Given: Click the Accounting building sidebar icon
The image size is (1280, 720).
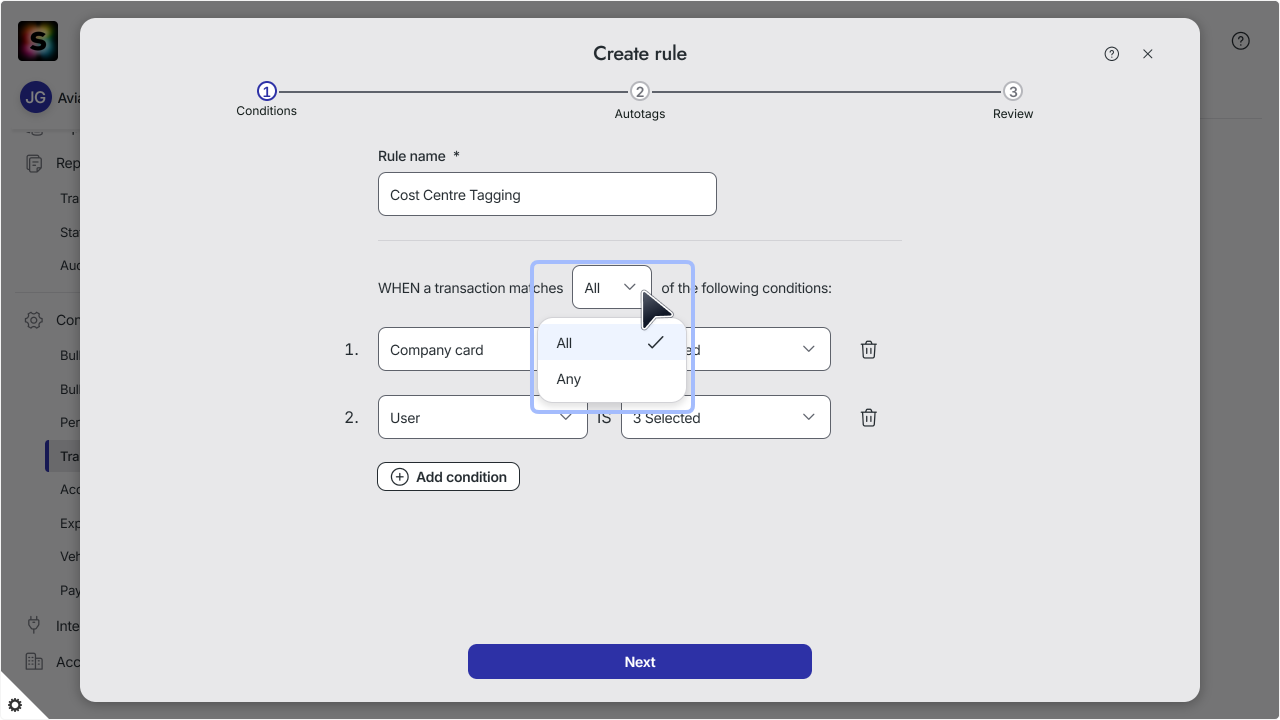Looking at the screenshot, I should coord(34,661).
